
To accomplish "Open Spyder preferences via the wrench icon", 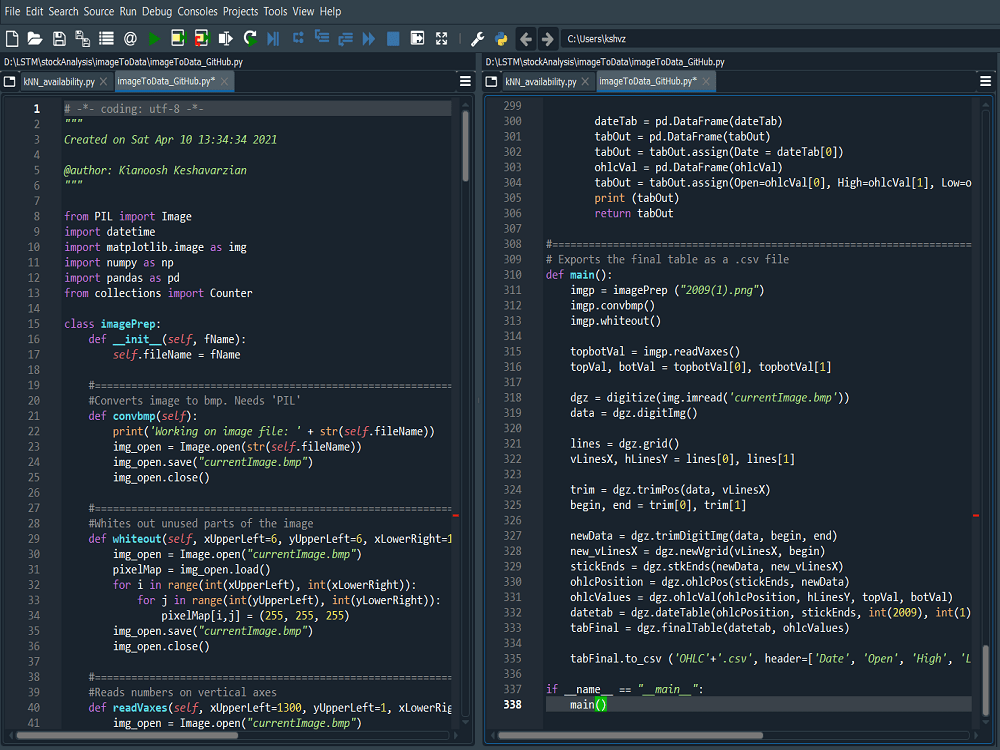I will point(476,38).
